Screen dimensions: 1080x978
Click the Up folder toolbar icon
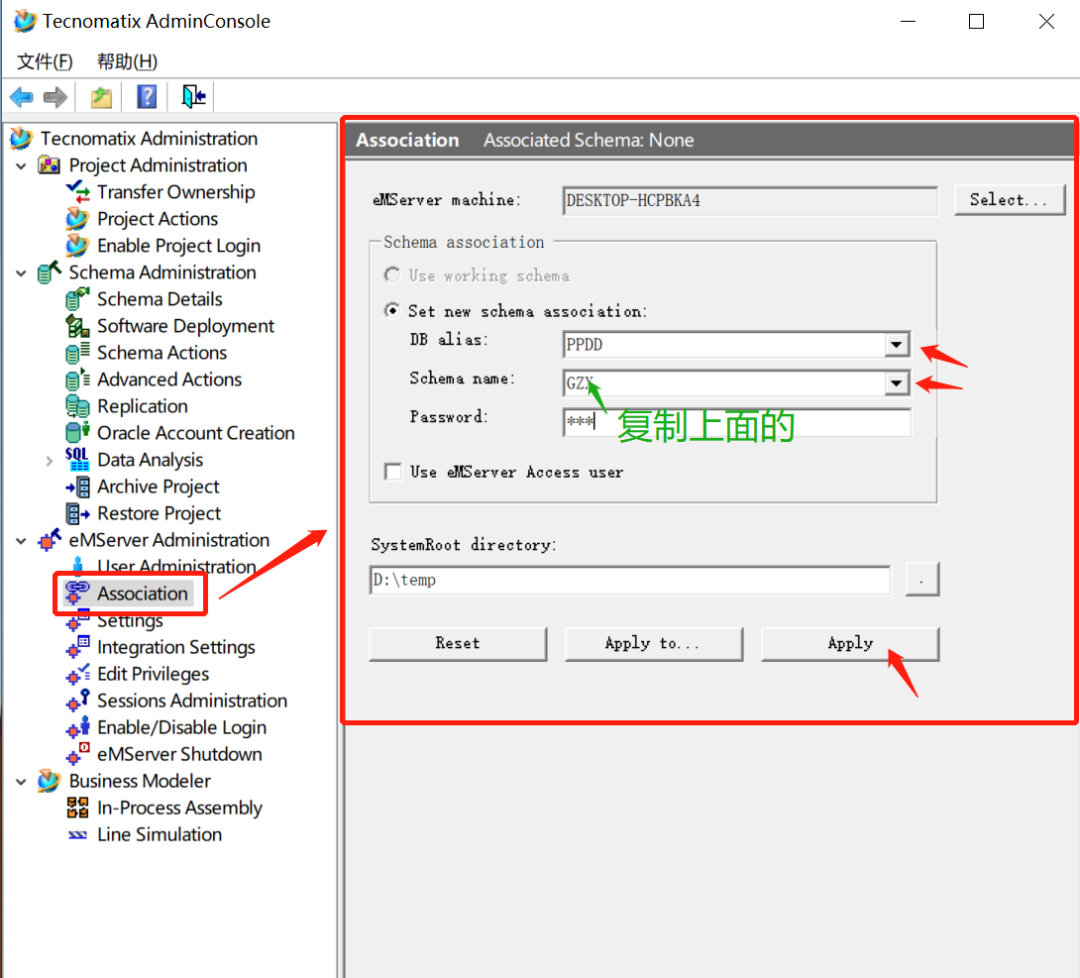tap(101, 97)
